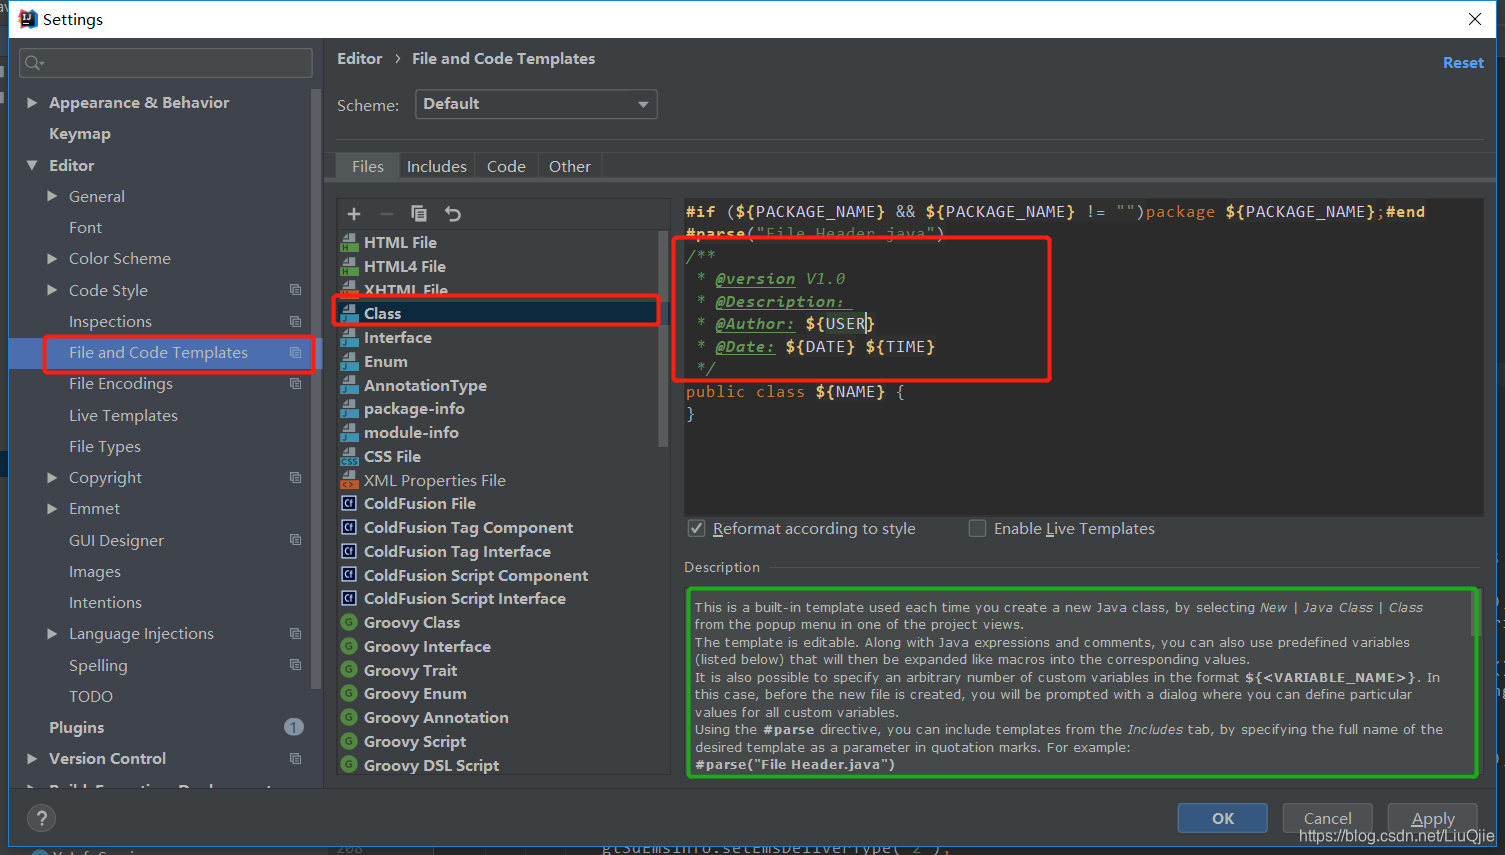Click the OK button
The width and height of the screenshot is (1505, 855).
point(1223,818)
